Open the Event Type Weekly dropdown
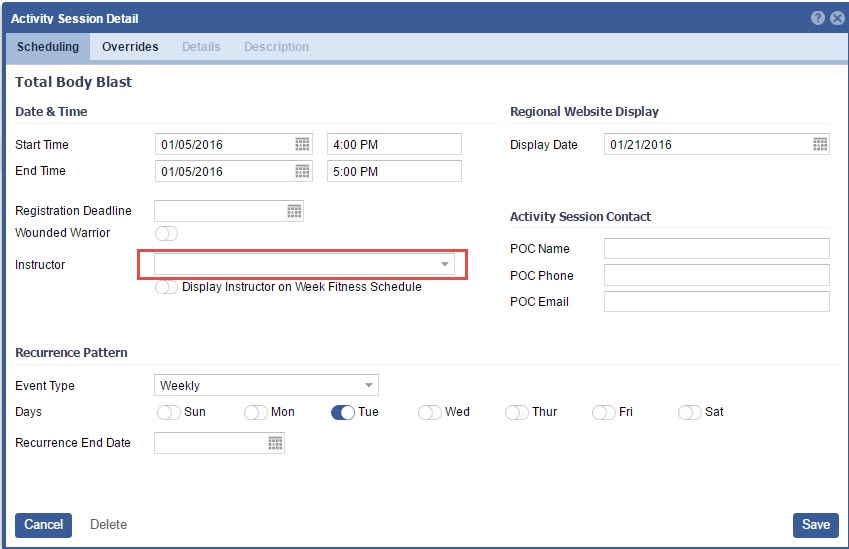This screenshot has height=549, width=849. [x=368, y=385]
